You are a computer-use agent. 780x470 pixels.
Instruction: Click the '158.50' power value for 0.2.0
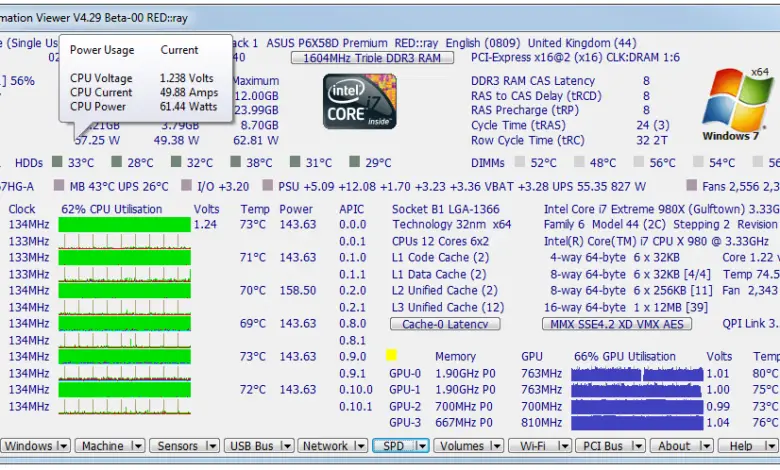tap(297, 290)
